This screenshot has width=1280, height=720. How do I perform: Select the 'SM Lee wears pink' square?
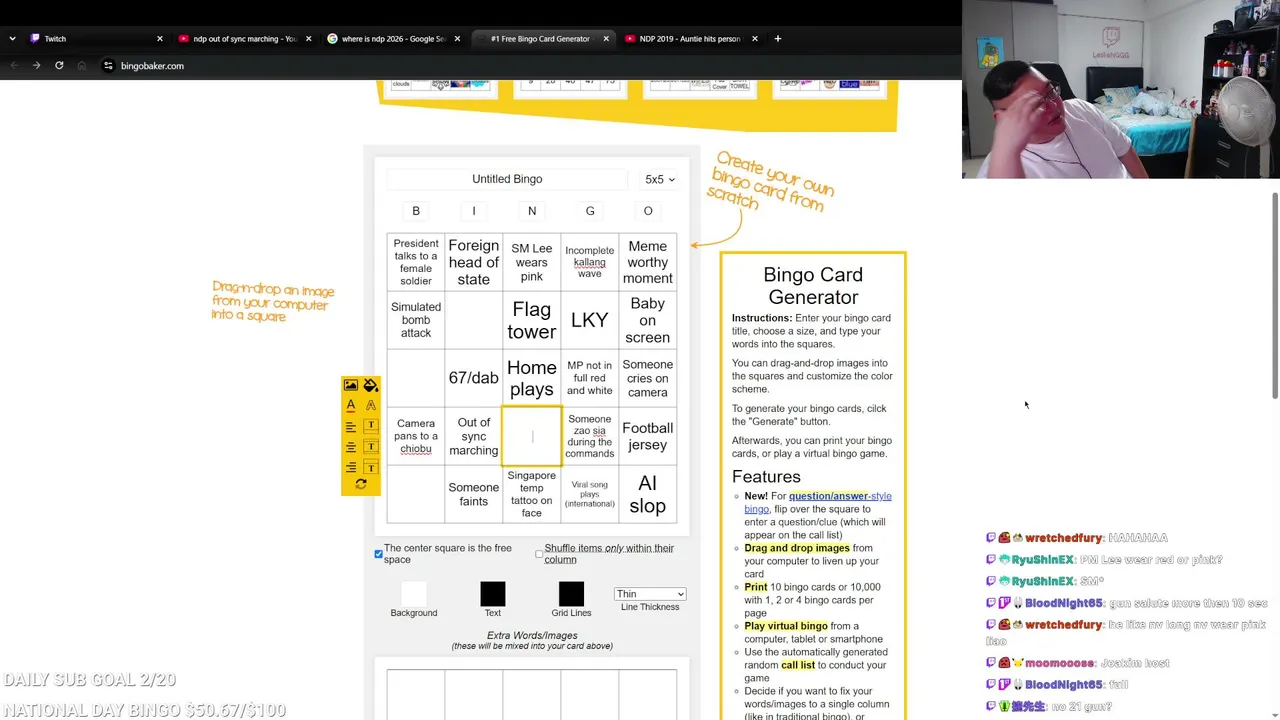coord(532,262)
